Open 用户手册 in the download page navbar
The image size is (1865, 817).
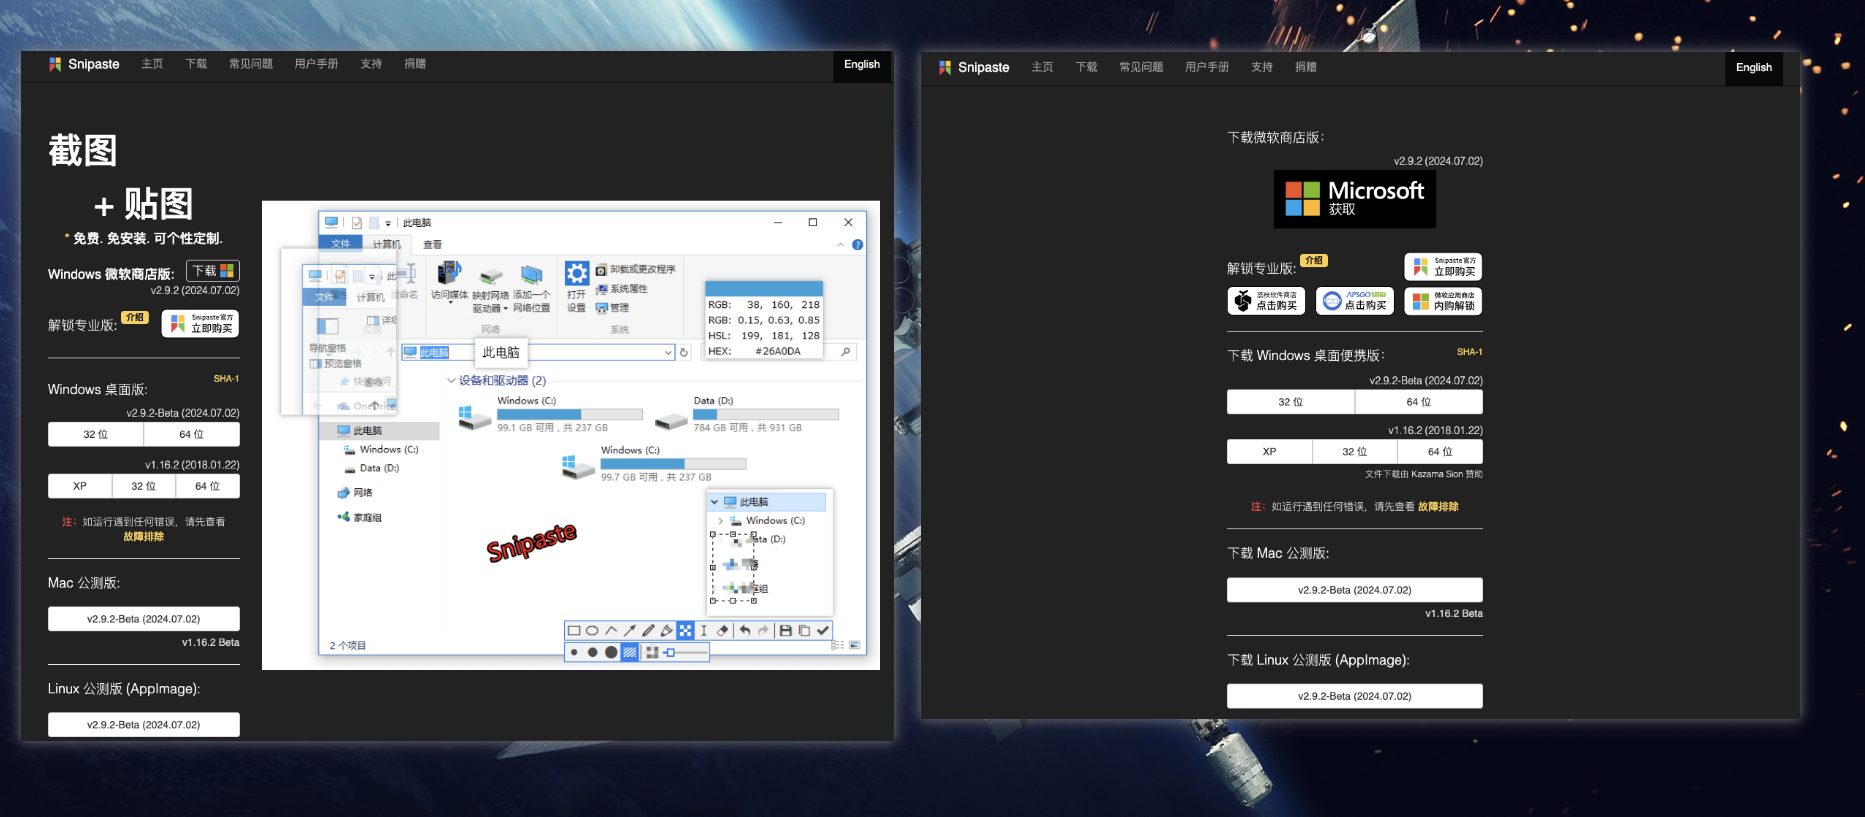(x=1206, y=67)
